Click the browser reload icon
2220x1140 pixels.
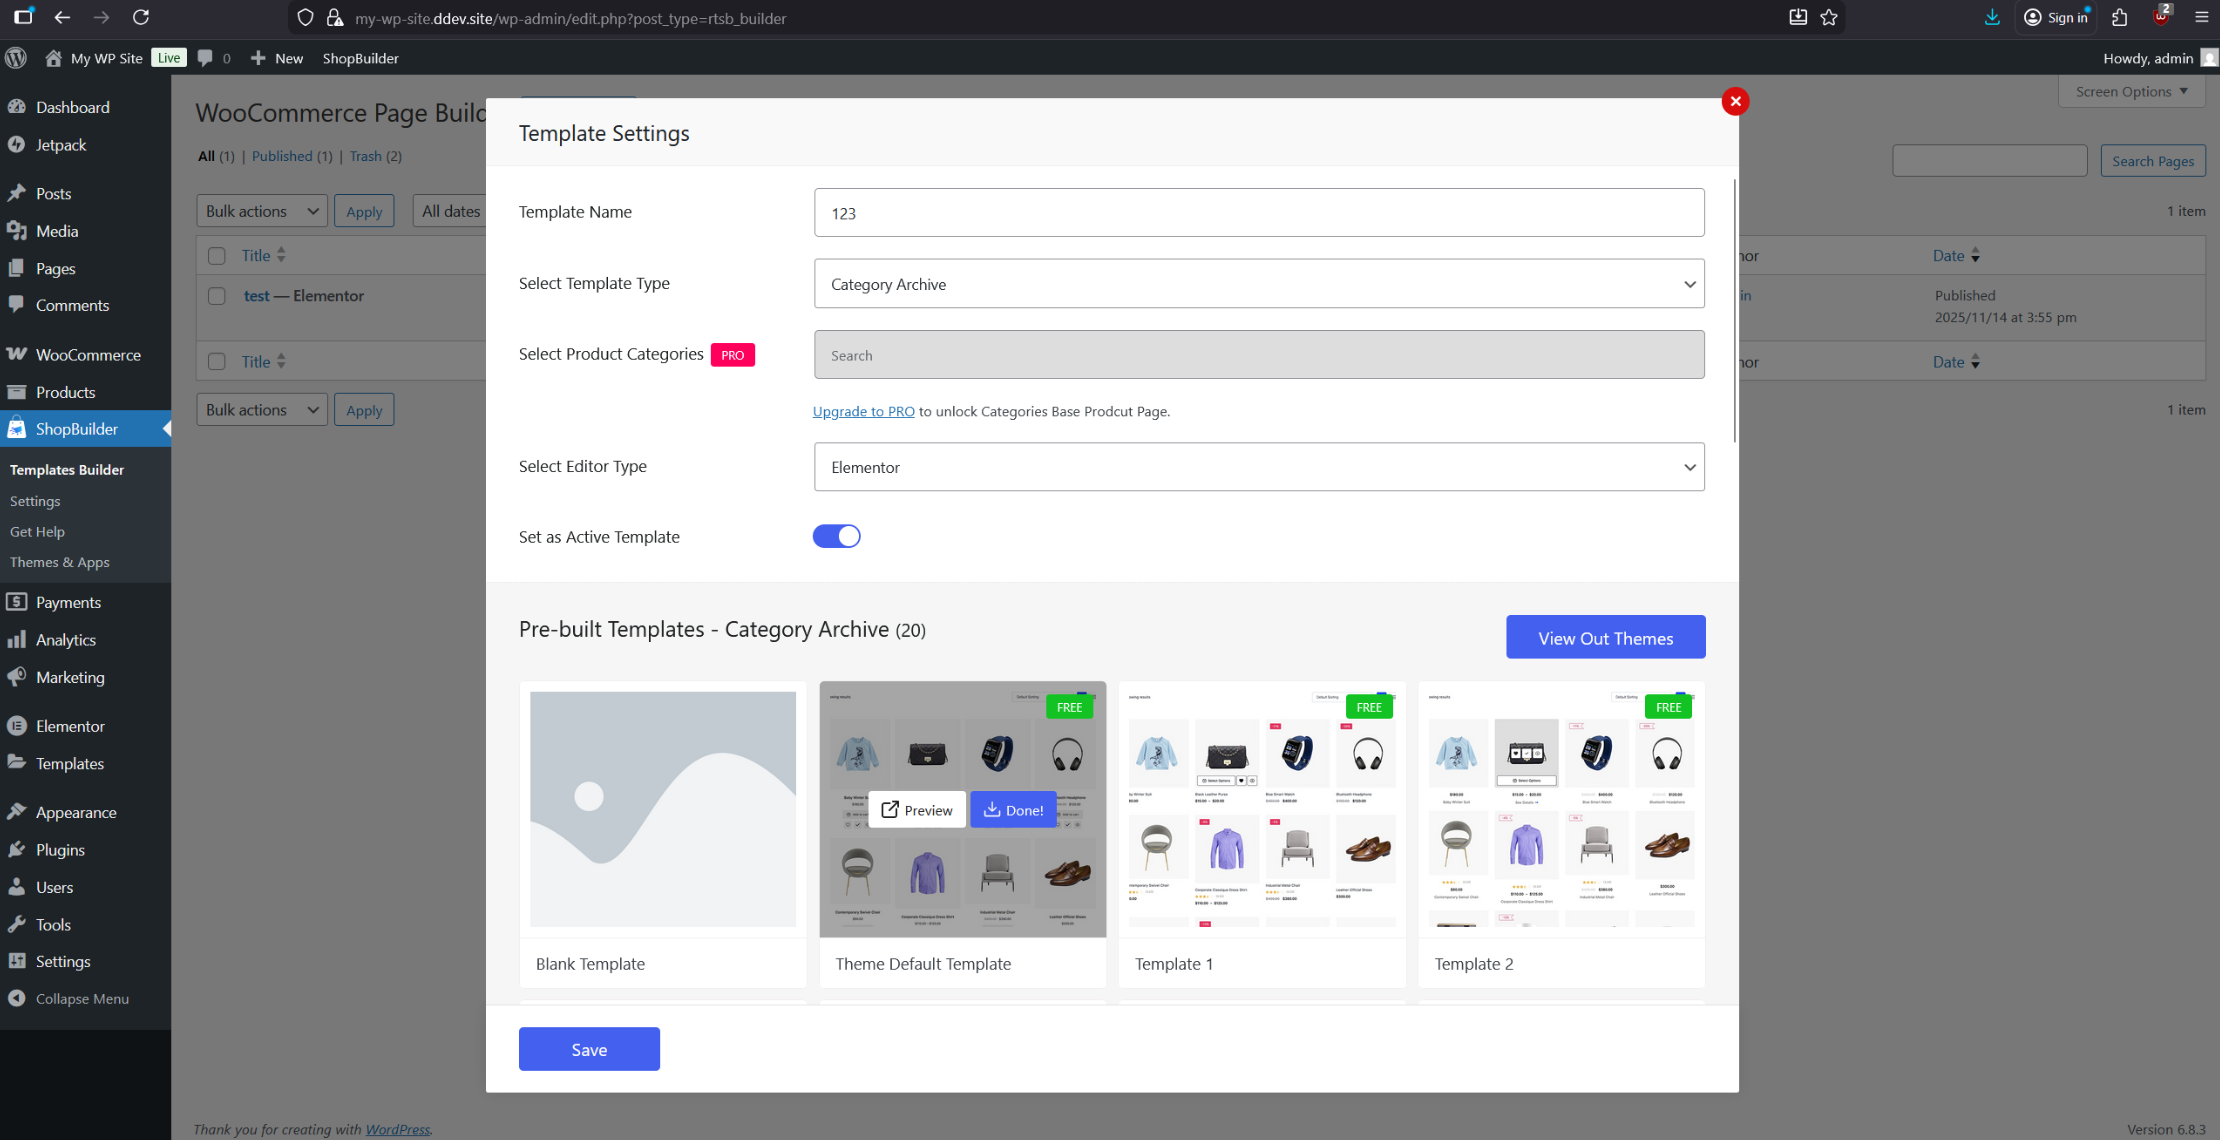(x=141, y=17)
